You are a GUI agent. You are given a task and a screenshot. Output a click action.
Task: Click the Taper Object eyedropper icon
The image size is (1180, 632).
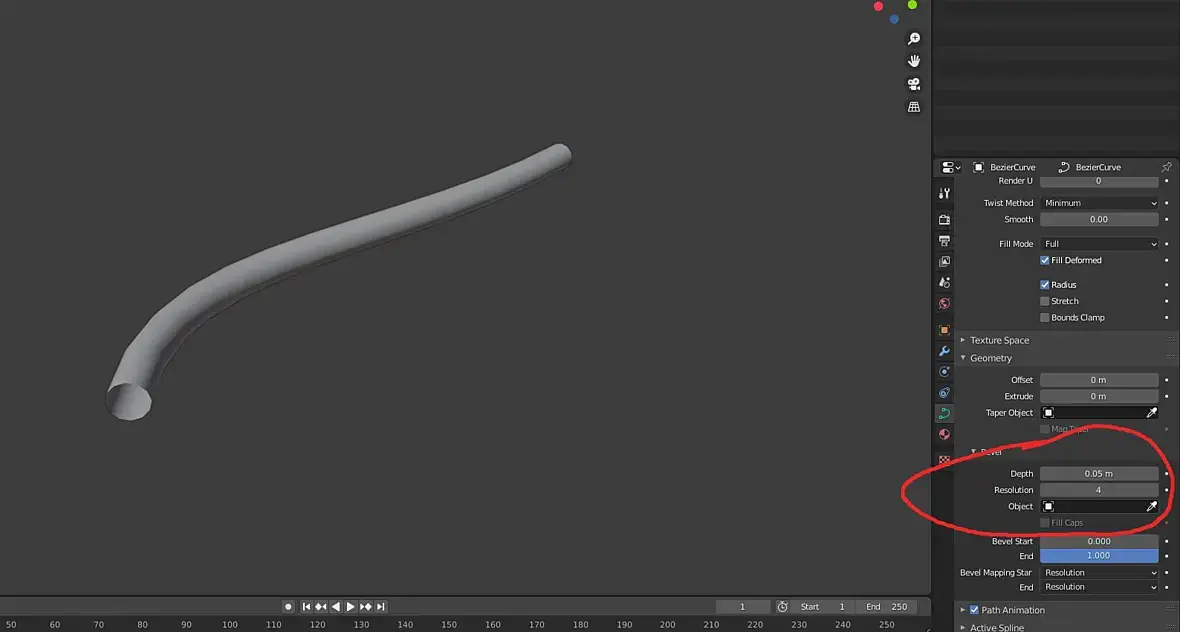[1151, 412]
